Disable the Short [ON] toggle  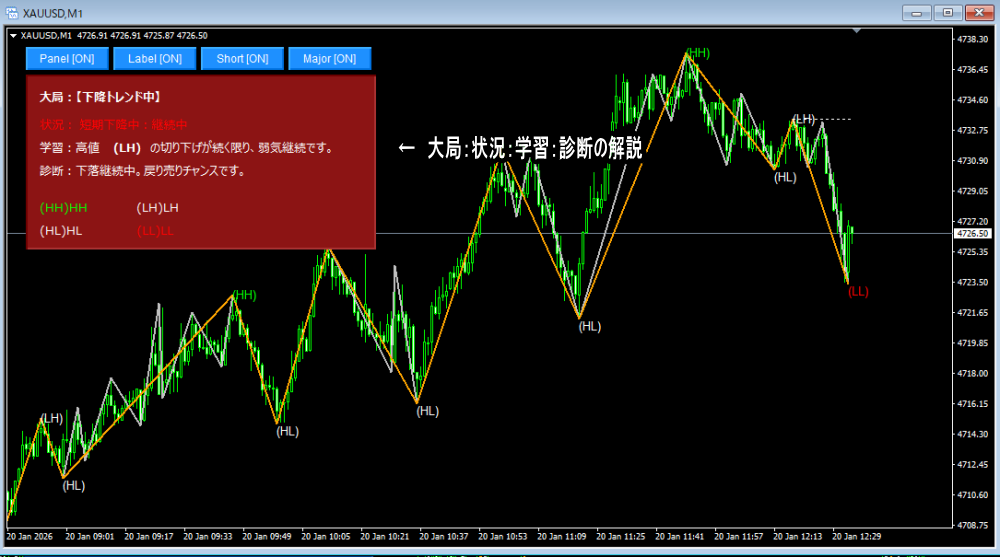pos(242,59)
